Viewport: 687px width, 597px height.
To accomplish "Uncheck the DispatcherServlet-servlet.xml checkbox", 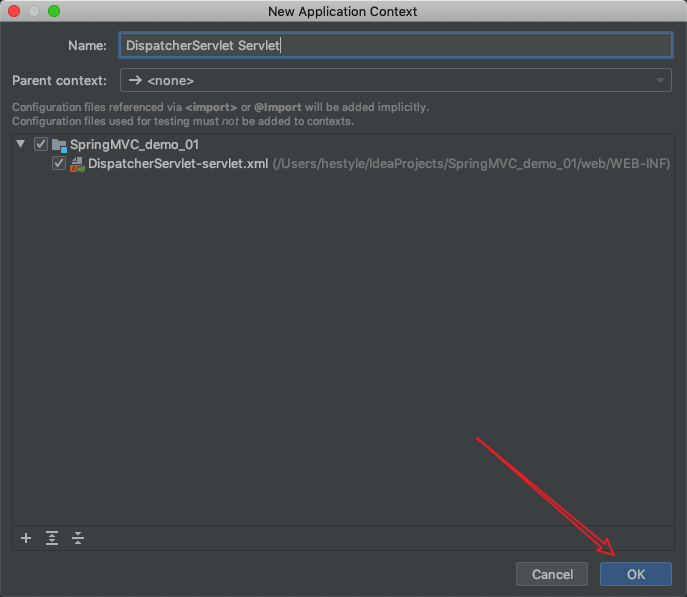I will (59, 163).
